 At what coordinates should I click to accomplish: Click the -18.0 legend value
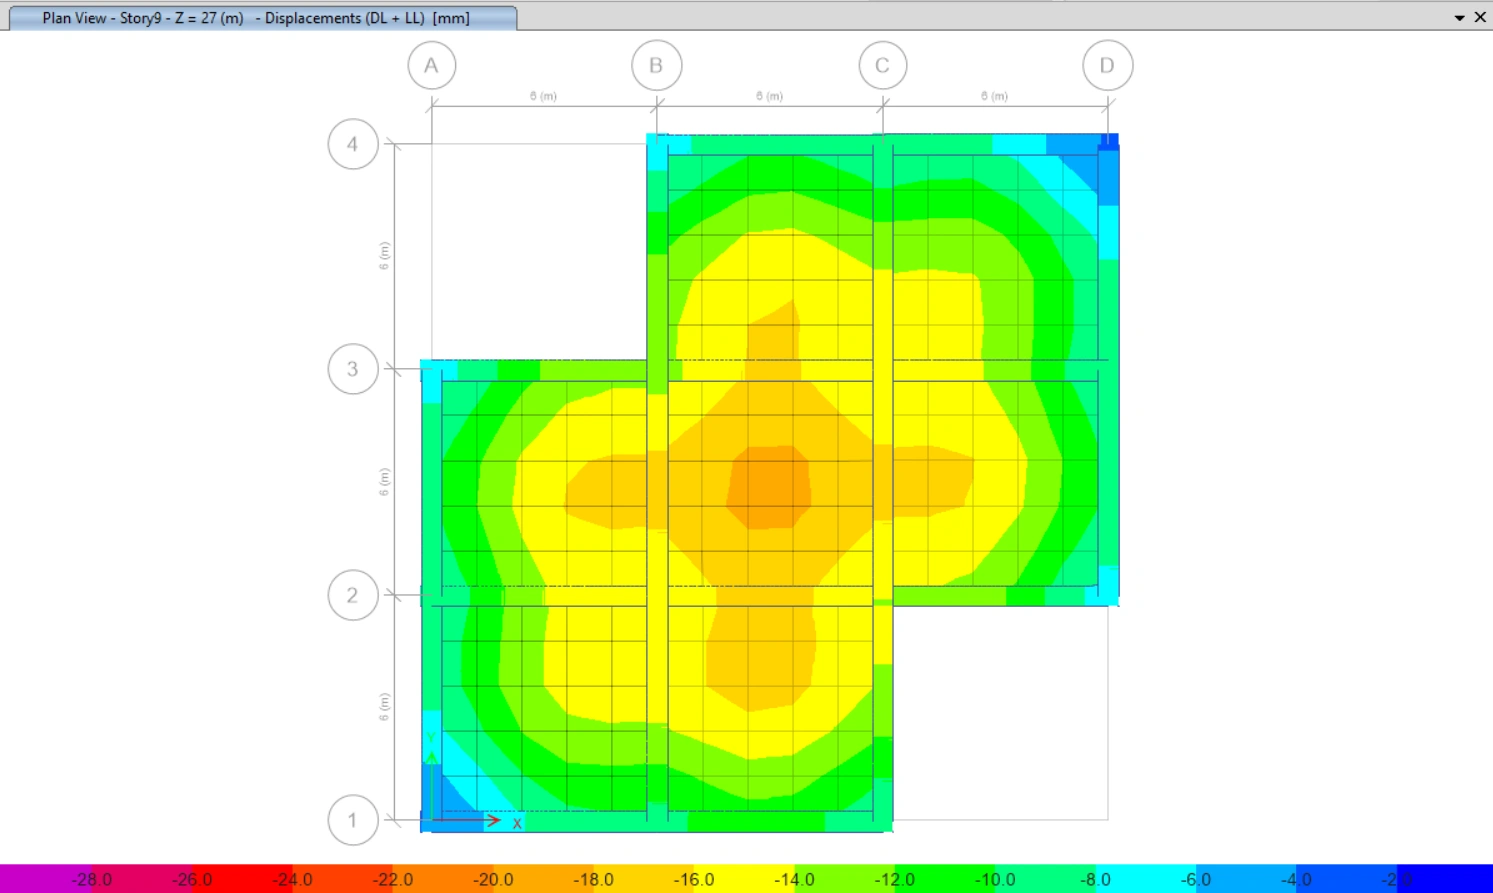coord(593,880)
